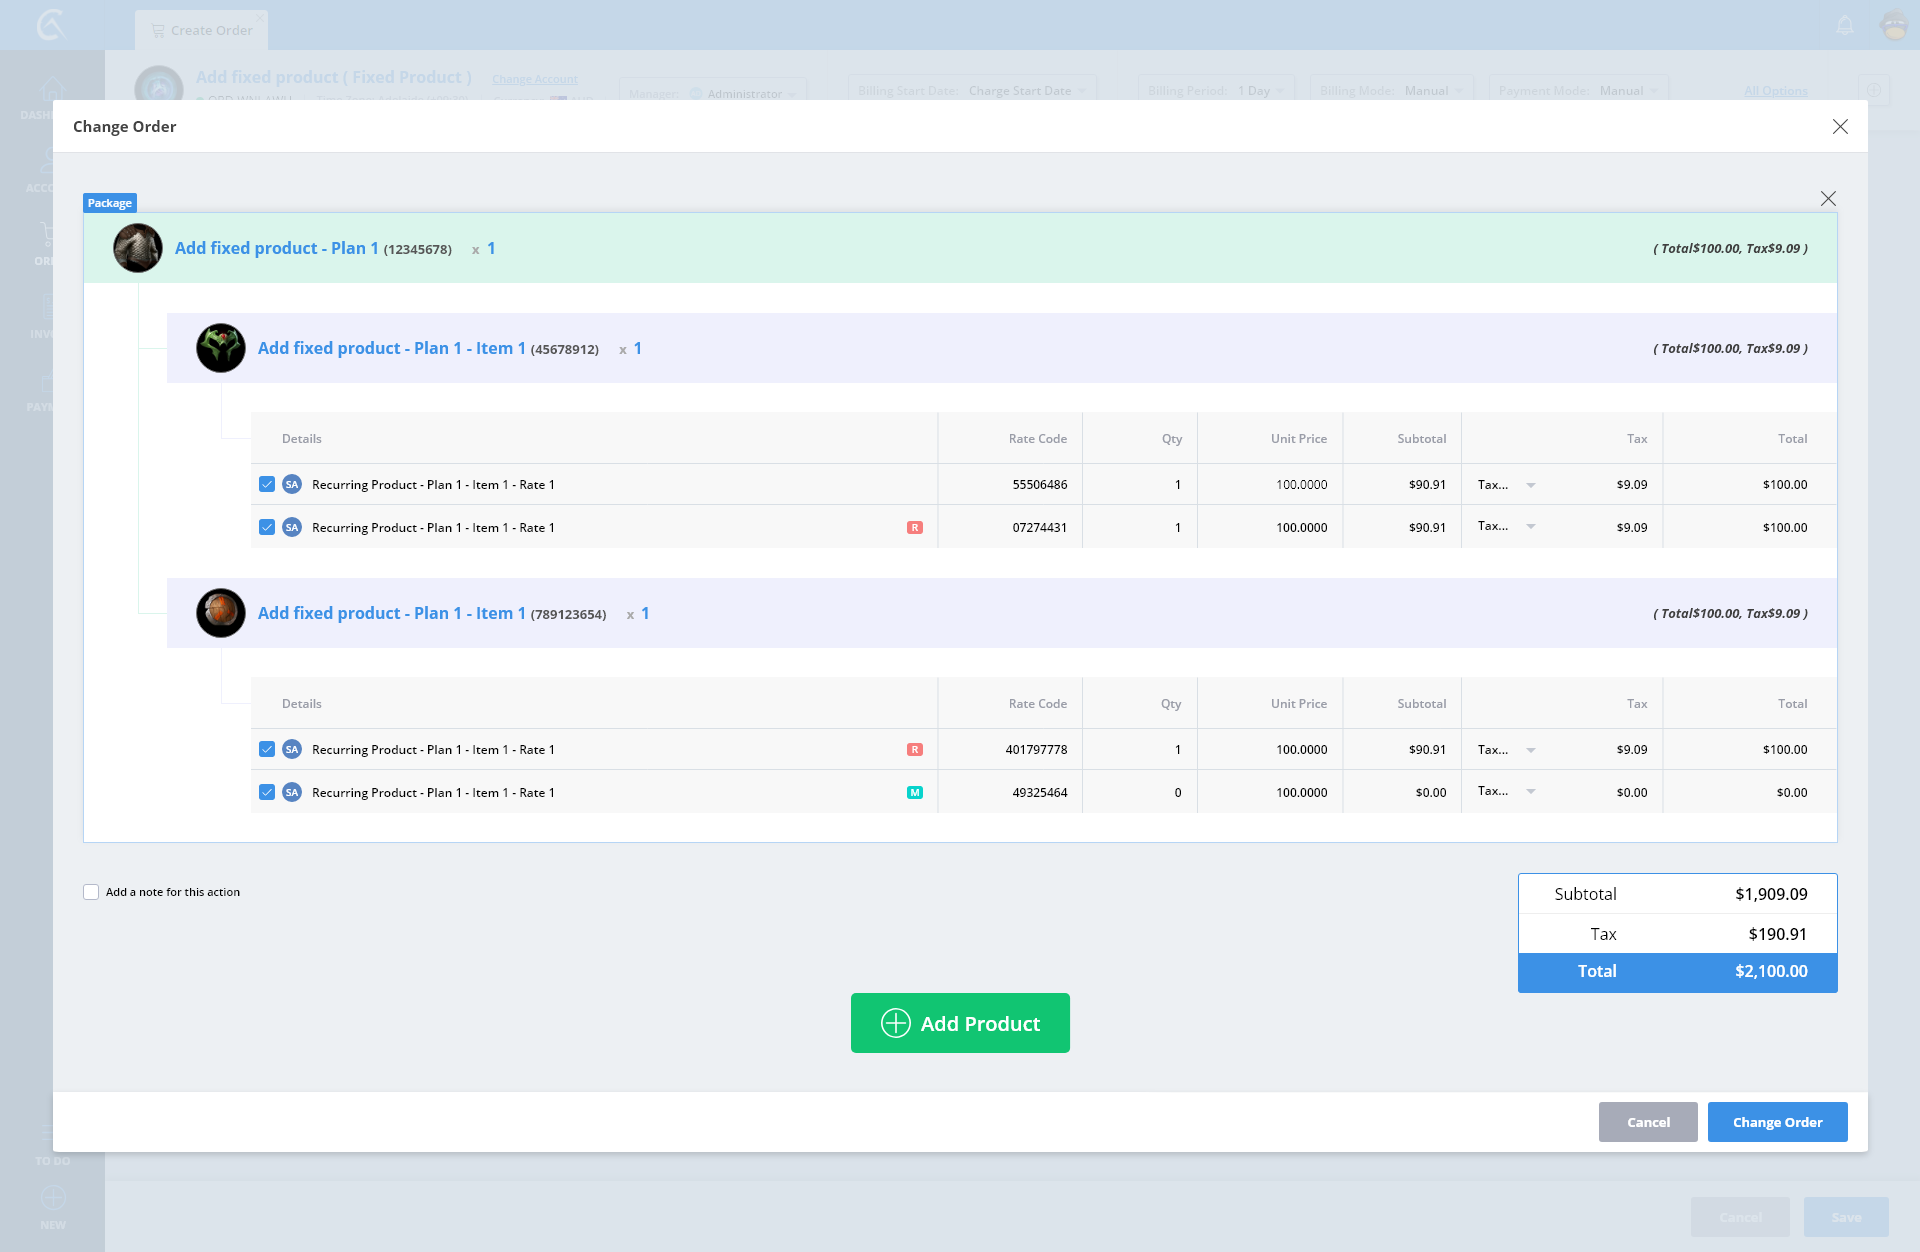Uncheck the rate code 401797778 row checkbox
Viewport: 1920px width, 1252px height.
267,749
